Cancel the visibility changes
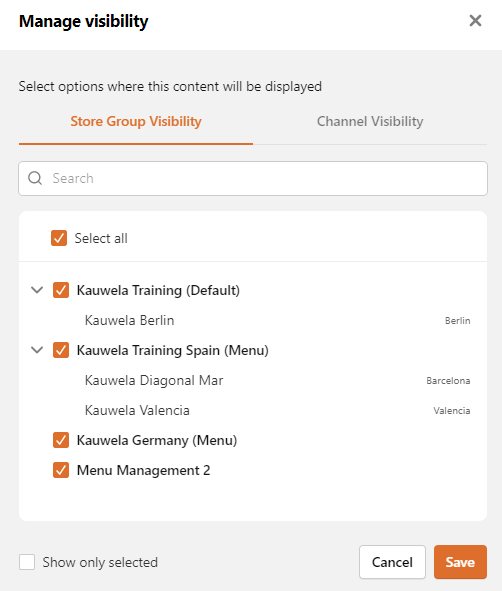 coord(392,562)
